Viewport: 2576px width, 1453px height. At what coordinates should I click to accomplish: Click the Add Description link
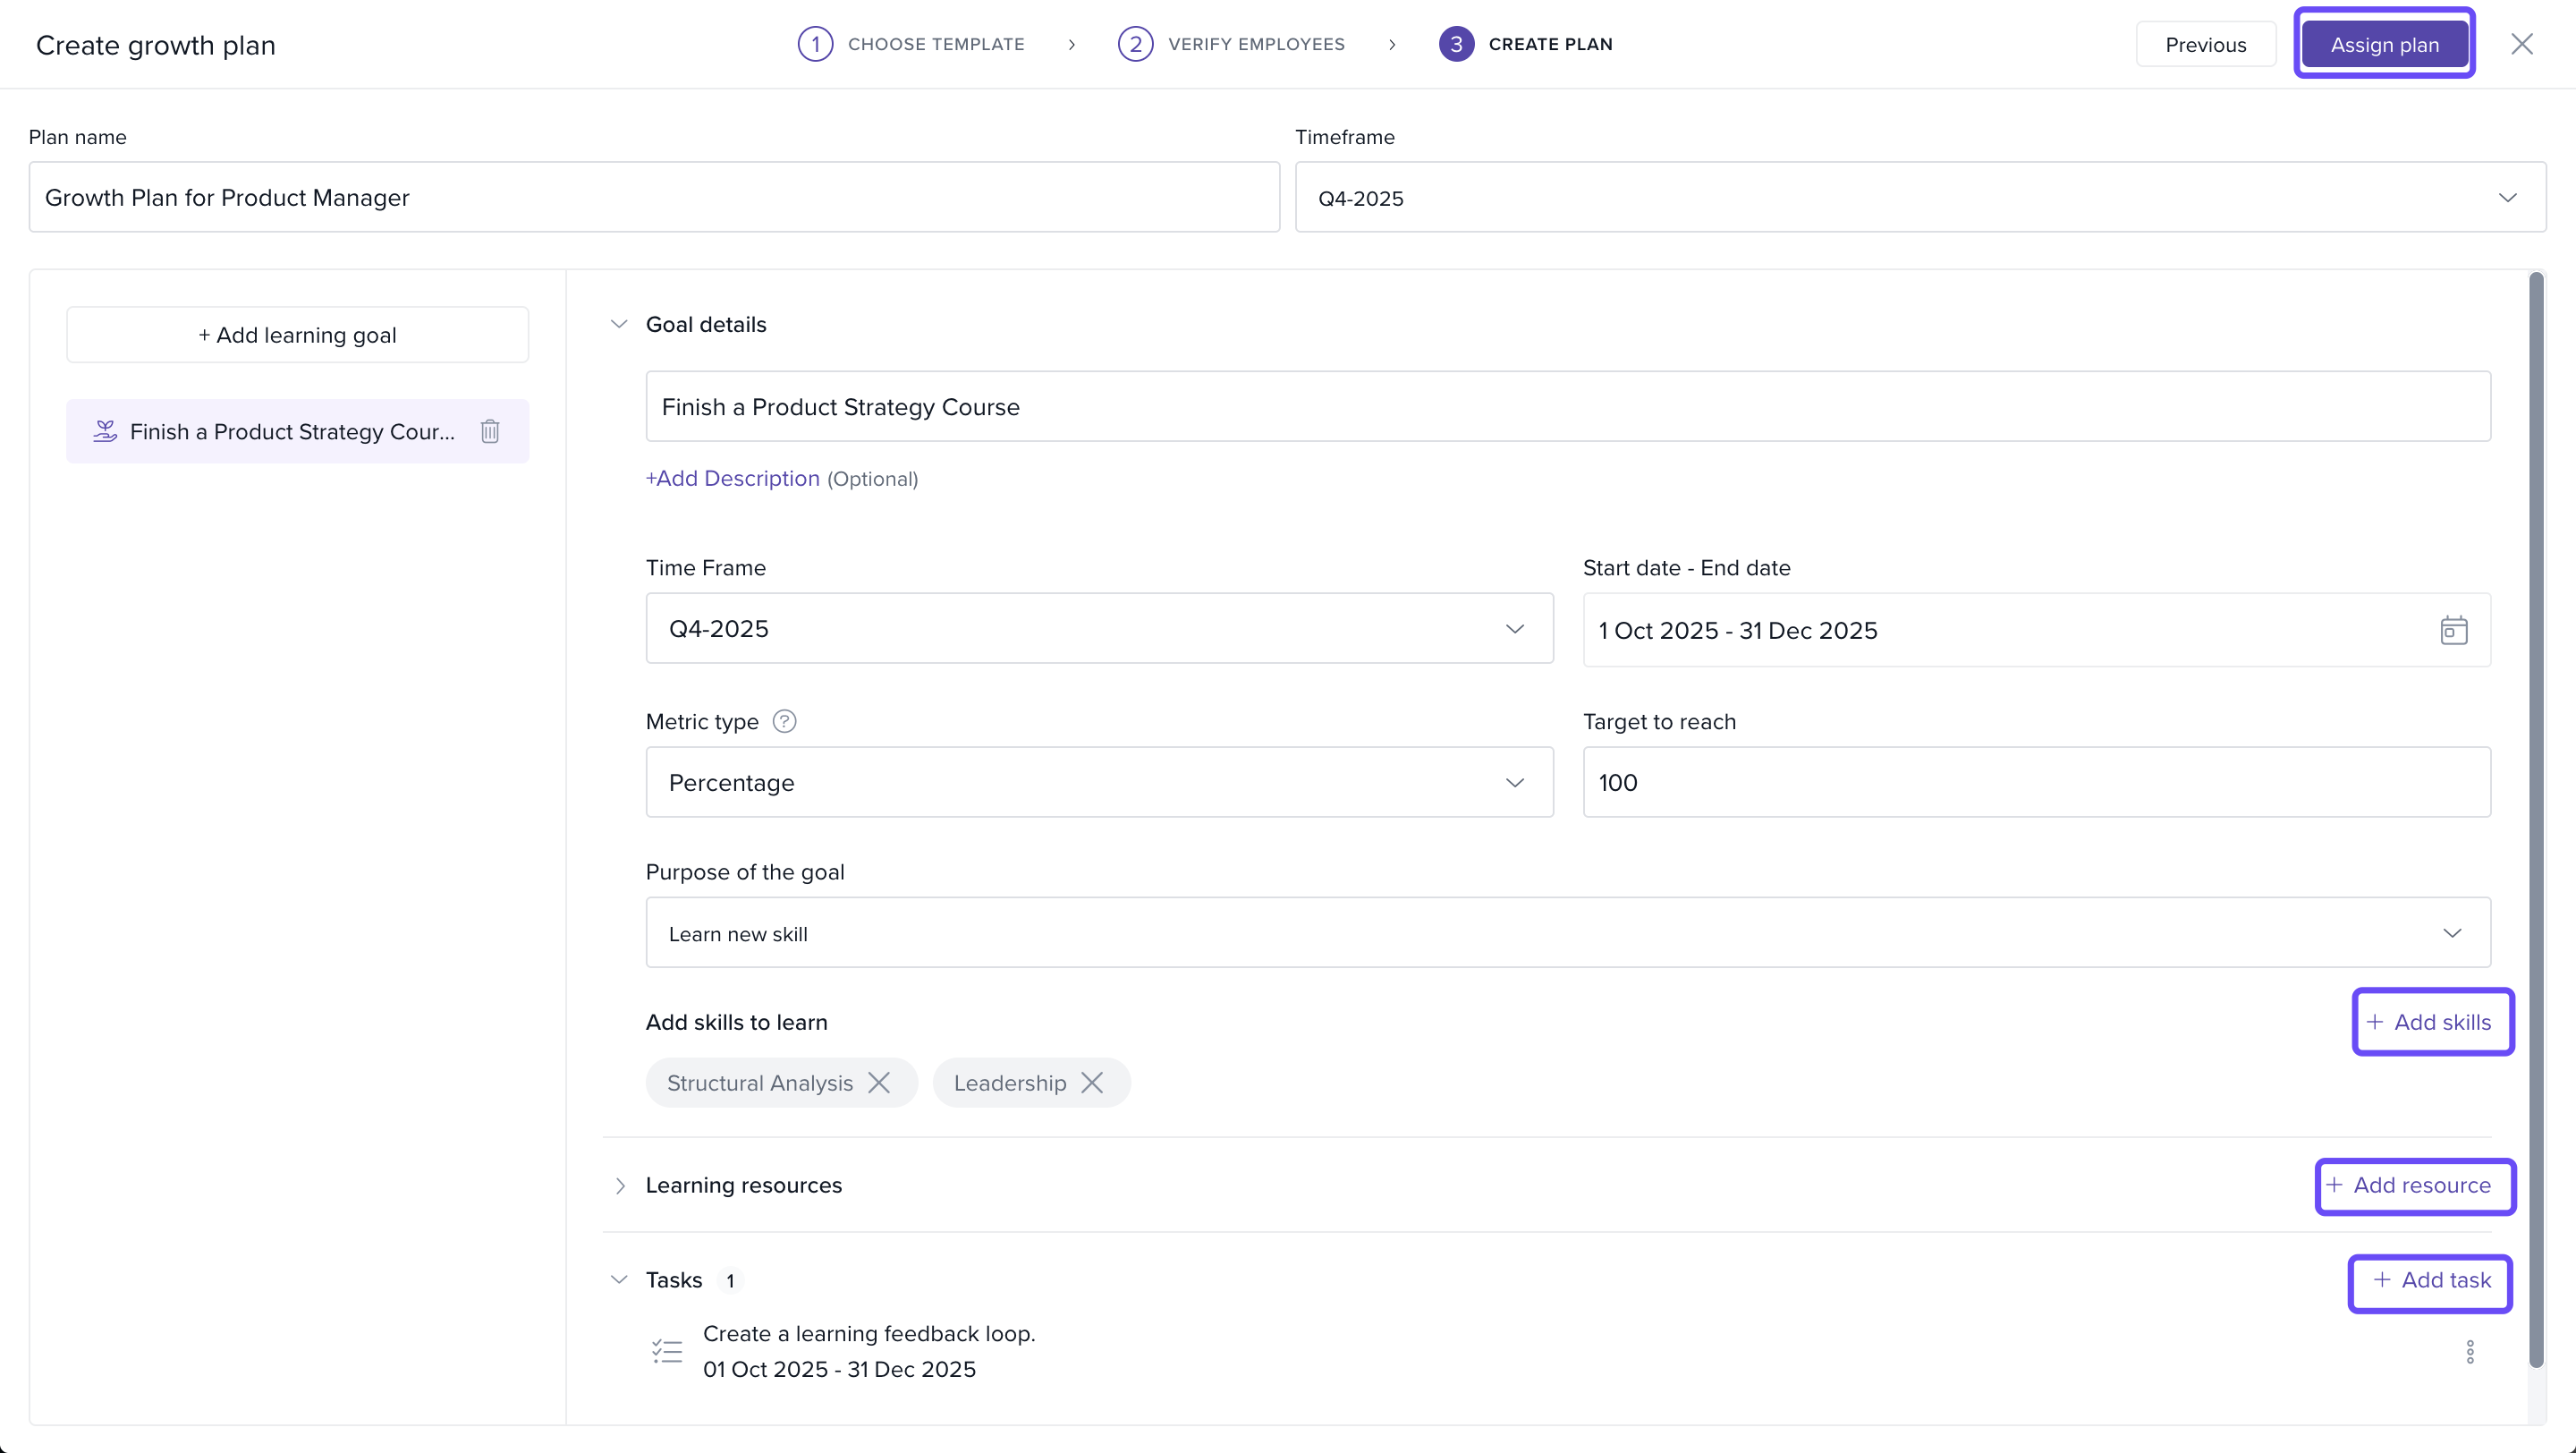click(x=732, y=479)
